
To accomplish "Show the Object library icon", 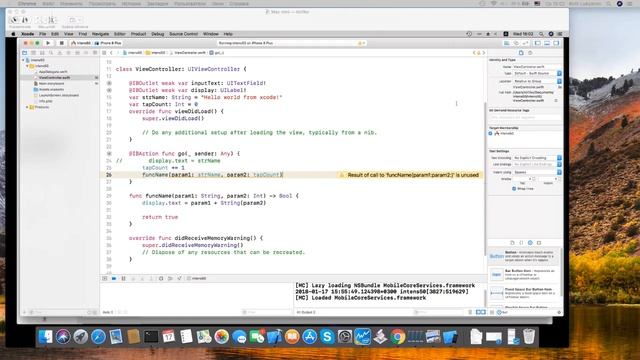I will point(530,242).
